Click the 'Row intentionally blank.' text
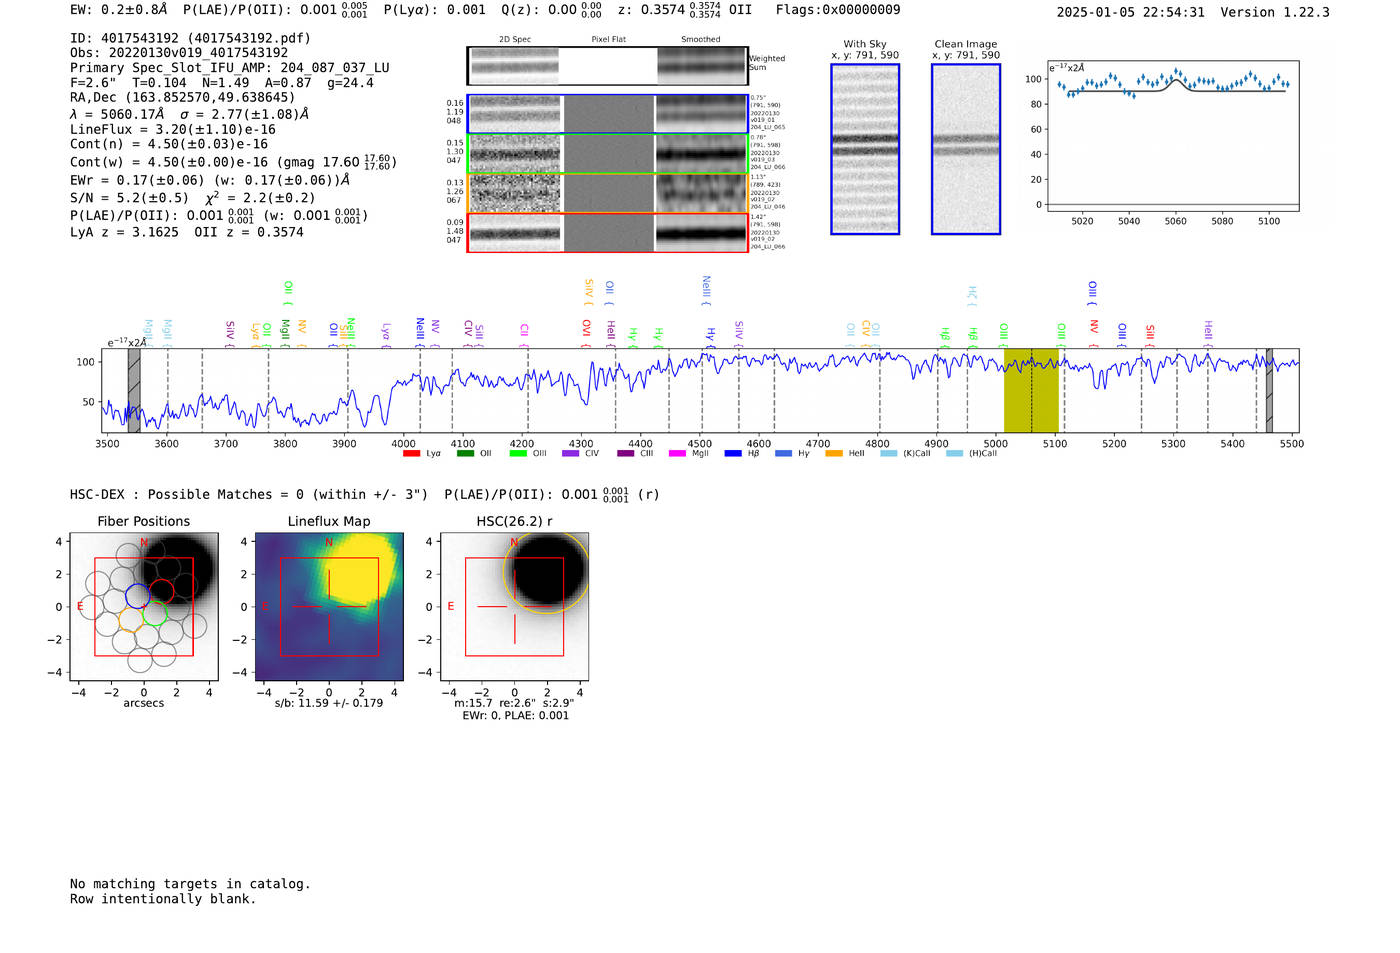 (x=163, y=899)
